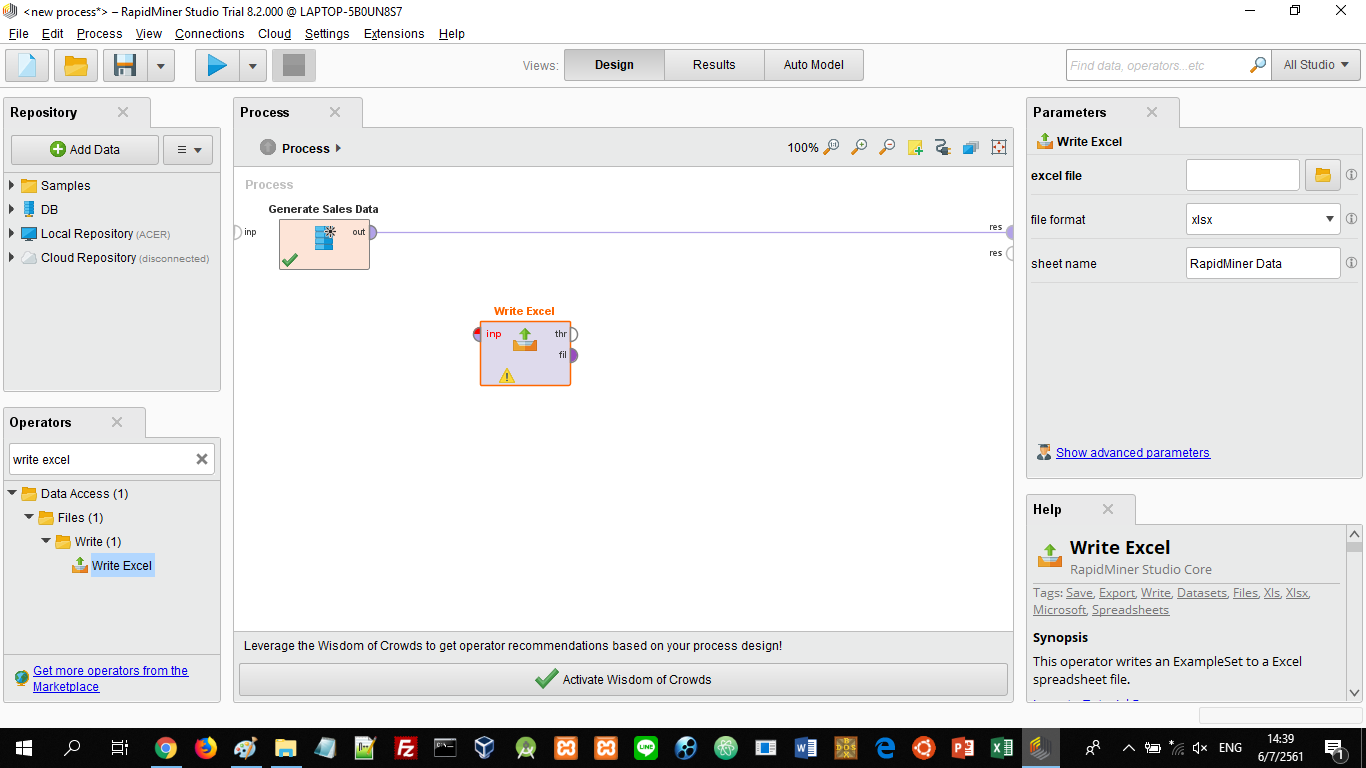
Task: Click the zoom out magnifier icon
Action: point(887,148)
